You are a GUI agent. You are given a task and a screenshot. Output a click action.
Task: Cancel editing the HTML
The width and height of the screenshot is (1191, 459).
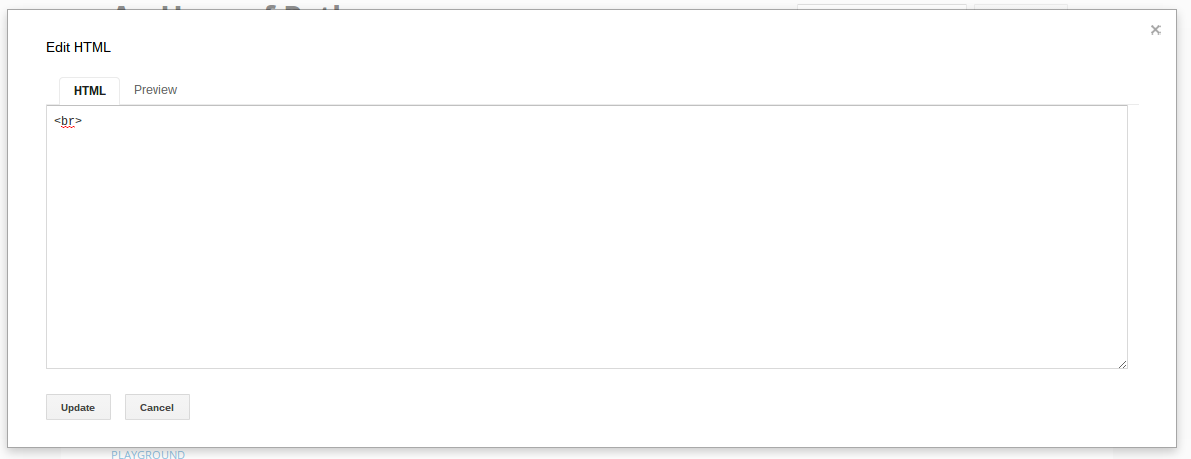[x=157, y=407]
